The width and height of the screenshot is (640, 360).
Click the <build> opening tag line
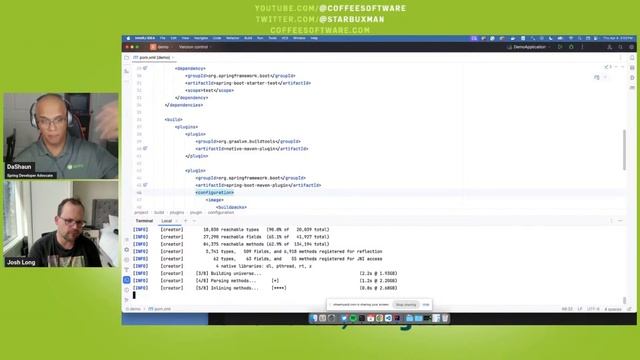[173, 120]
